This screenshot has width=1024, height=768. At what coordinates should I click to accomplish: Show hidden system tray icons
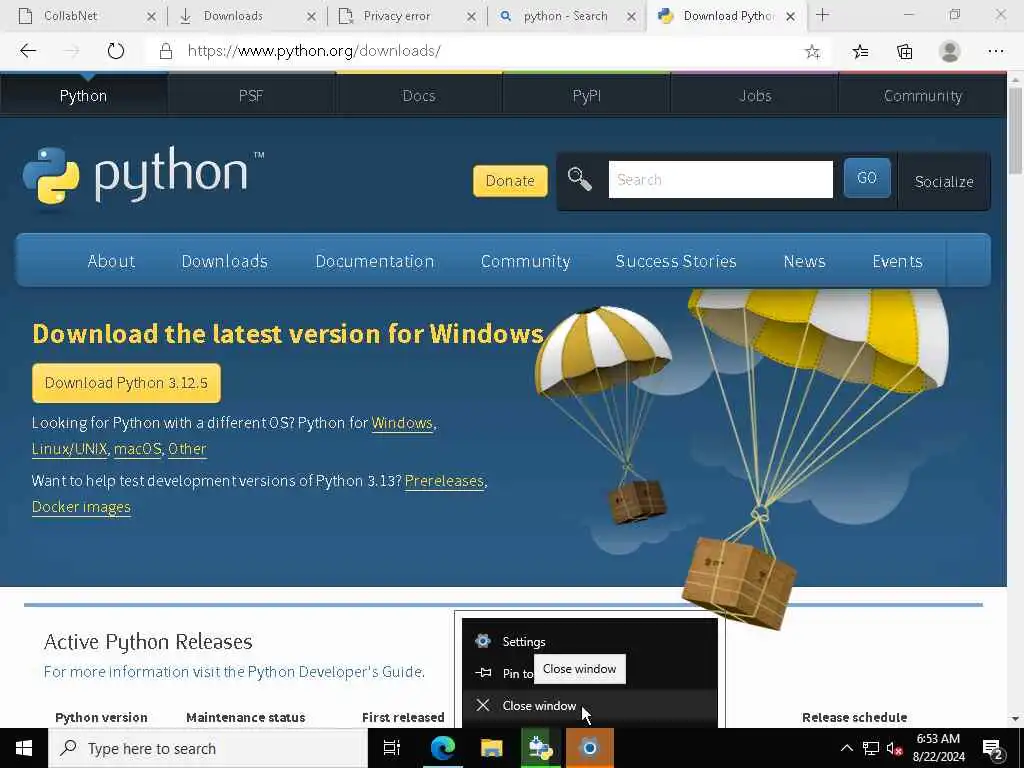pos(846,748)
